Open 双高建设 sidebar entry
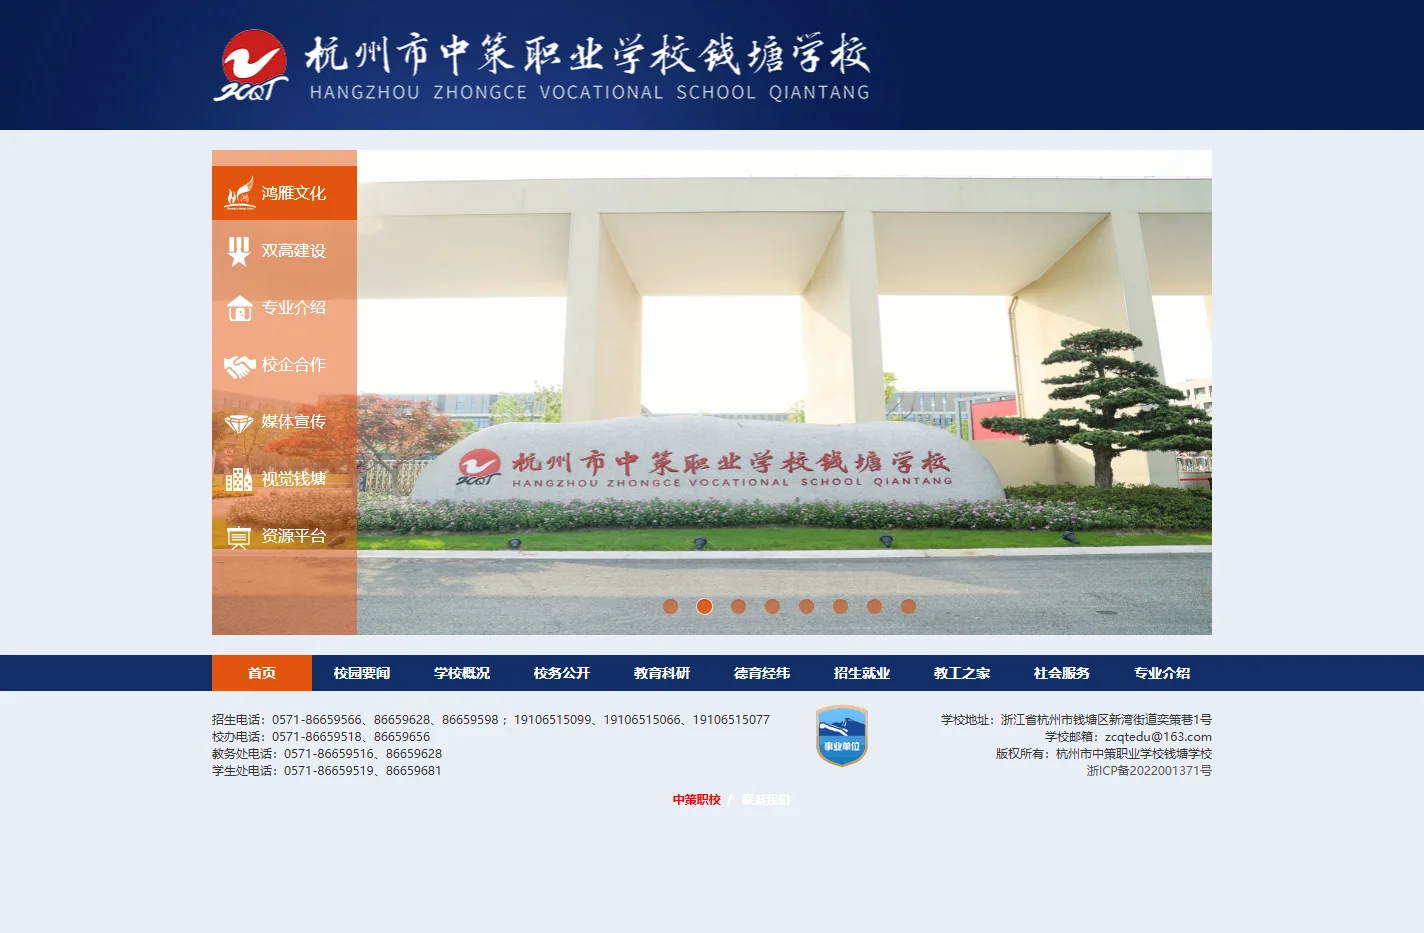Viewport: 1424px width, 933px height. click(x=284, y=251)
